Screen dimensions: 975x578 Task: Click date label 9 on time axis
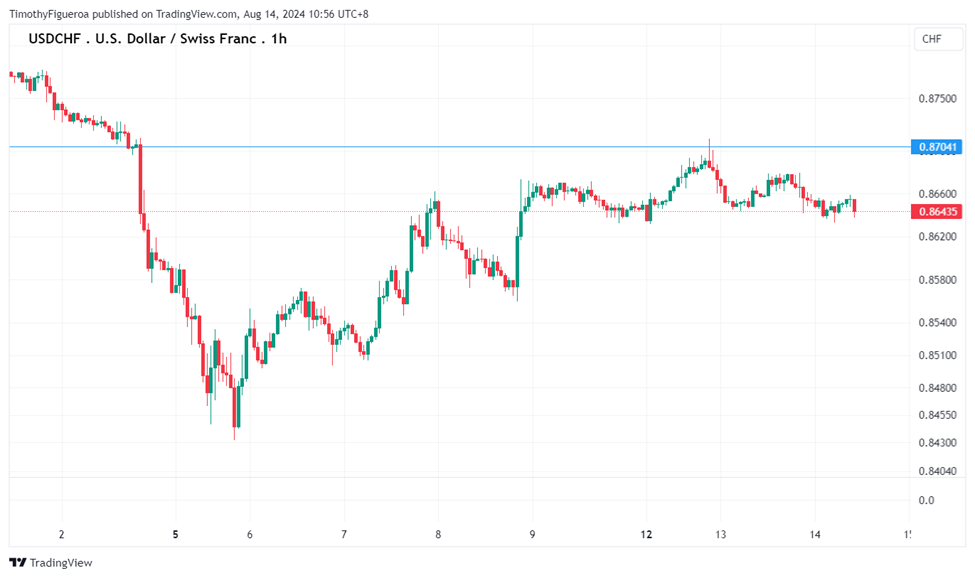pos(533,535)
